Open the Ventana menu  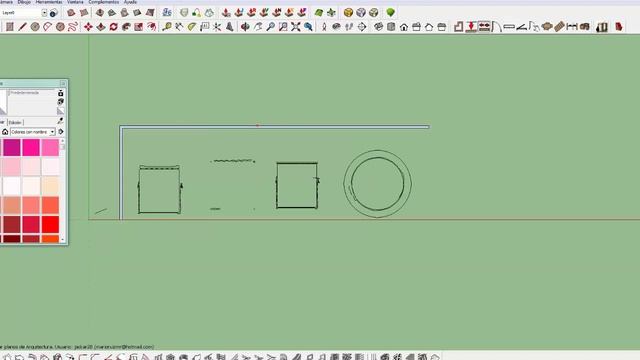[75, 2]
